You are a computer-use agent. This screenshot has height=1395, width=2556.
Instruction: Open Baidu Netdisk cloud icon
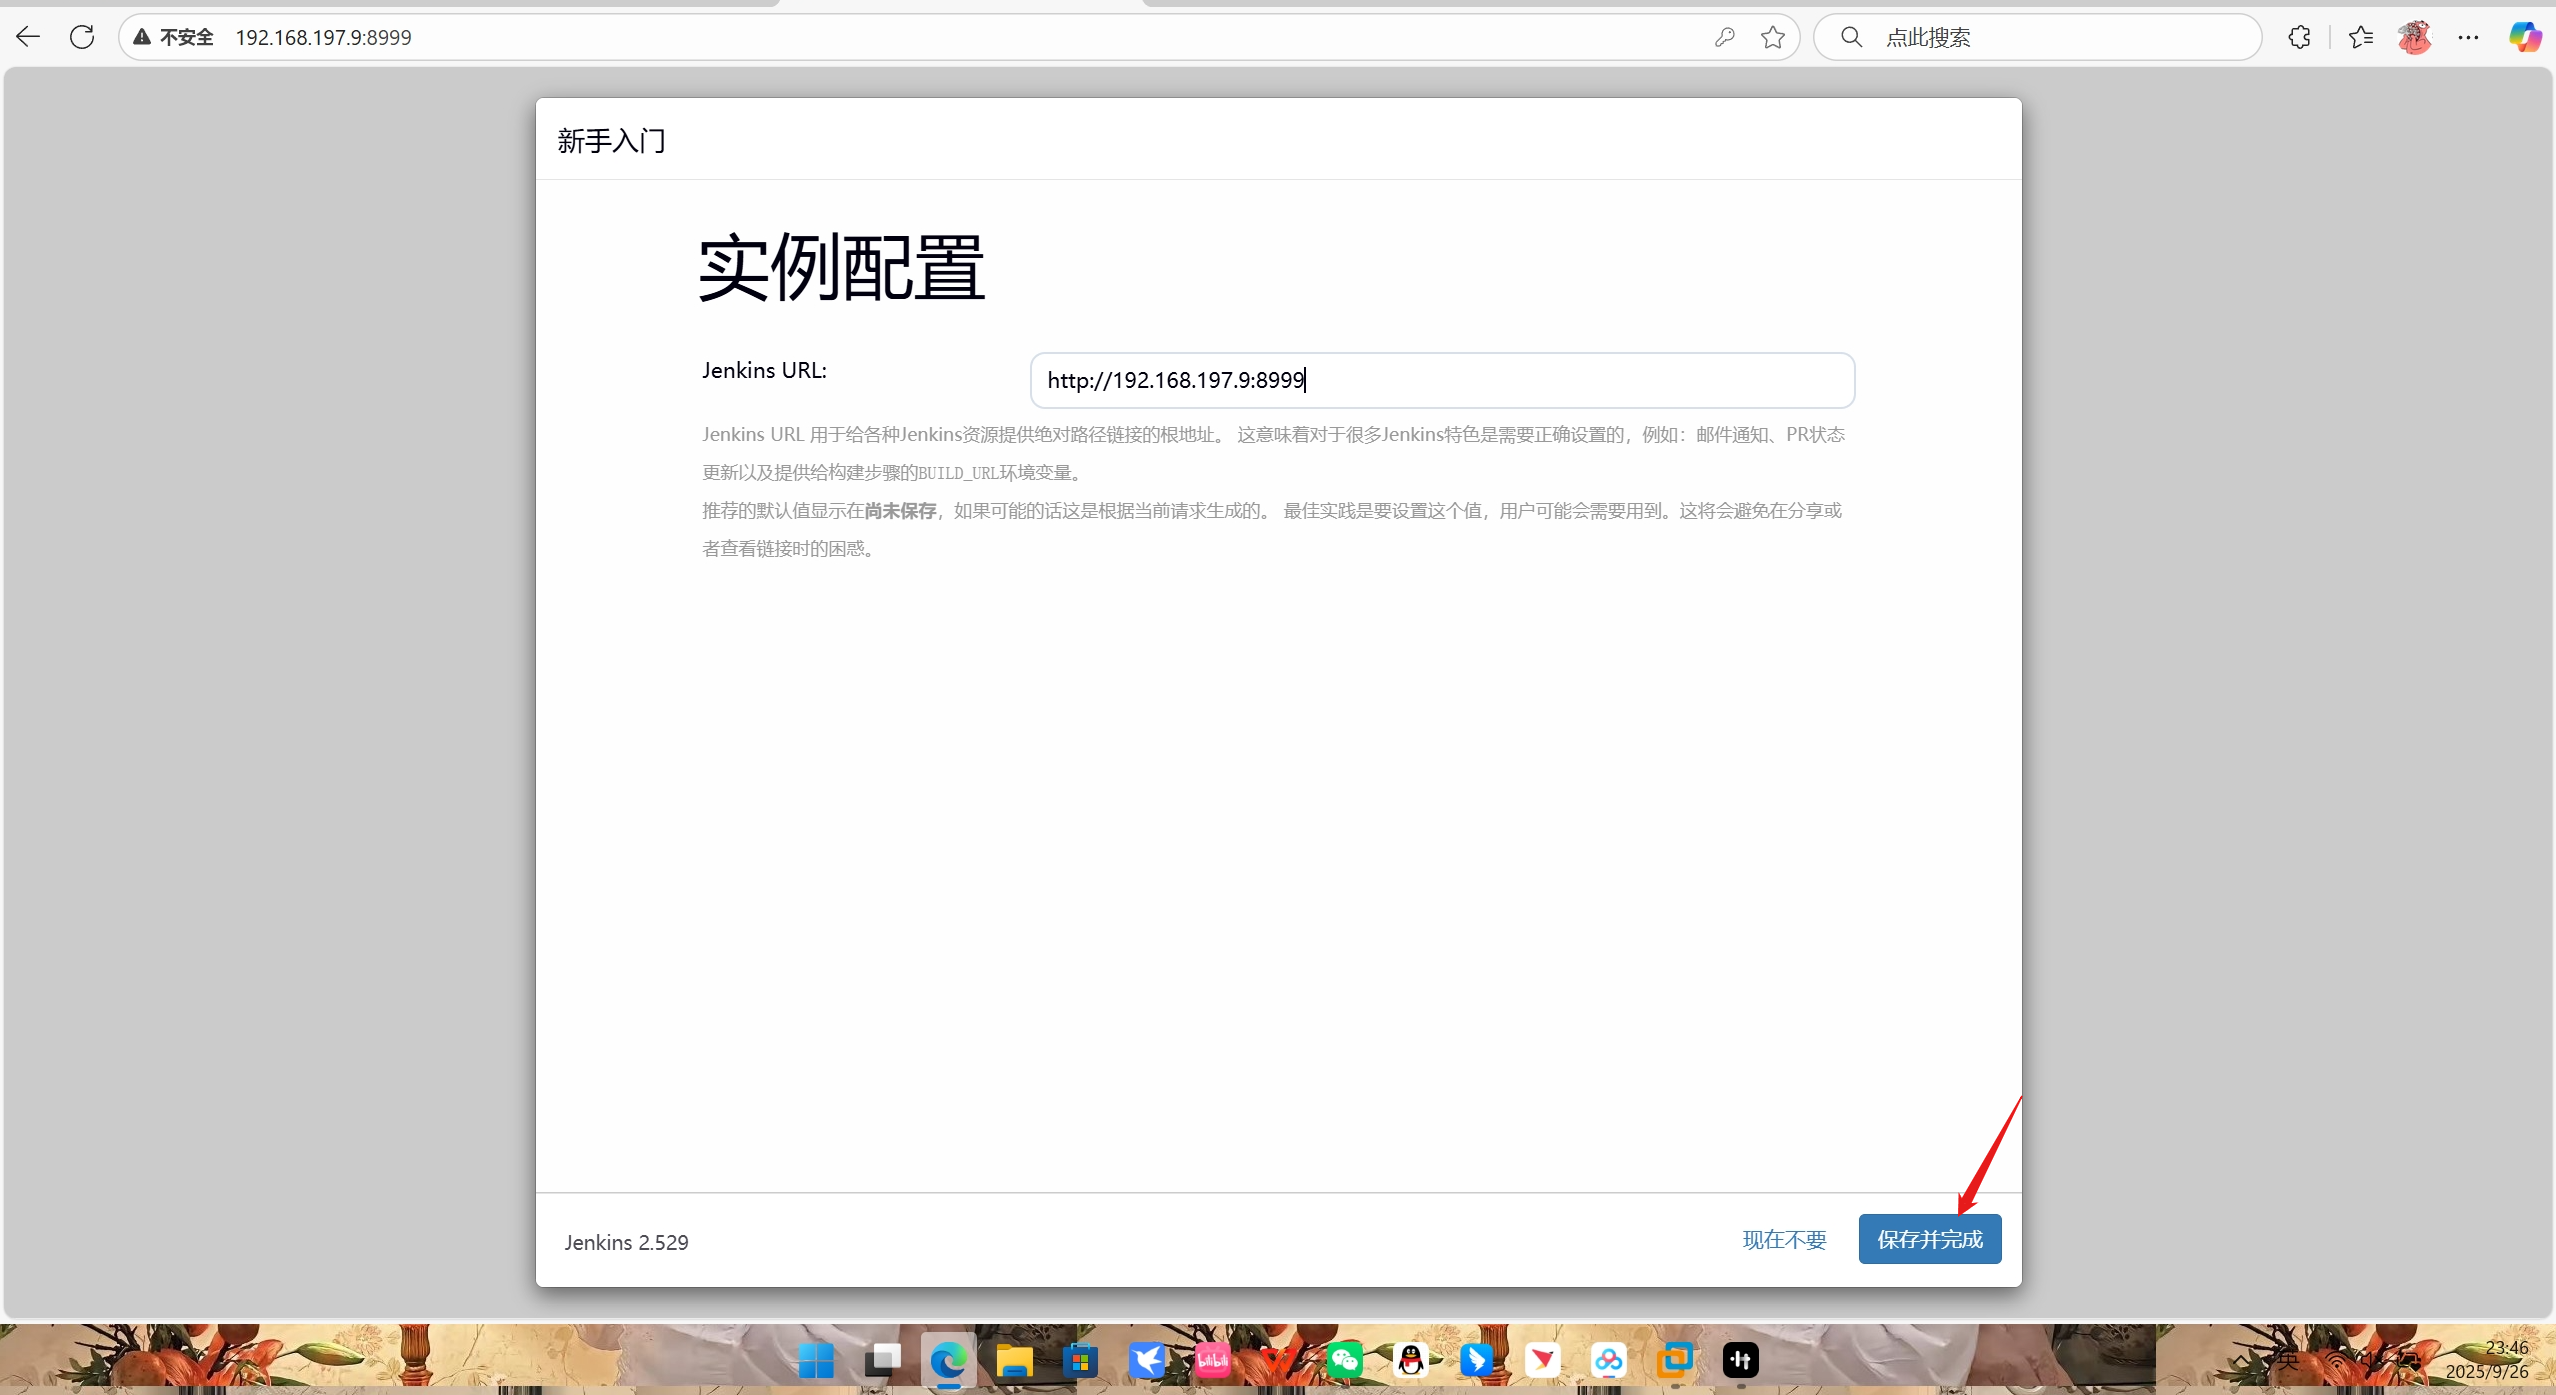[1609, 1360]
